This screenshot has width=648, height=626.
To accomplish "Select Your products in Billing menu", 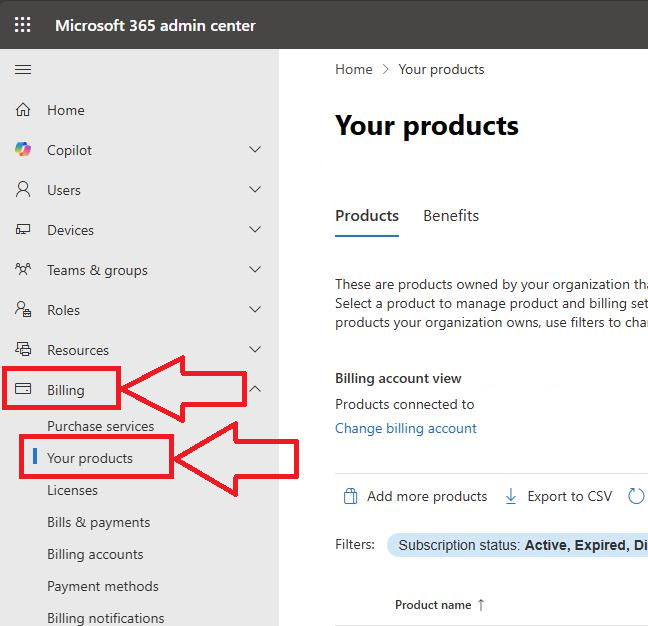I will [90, 458].
